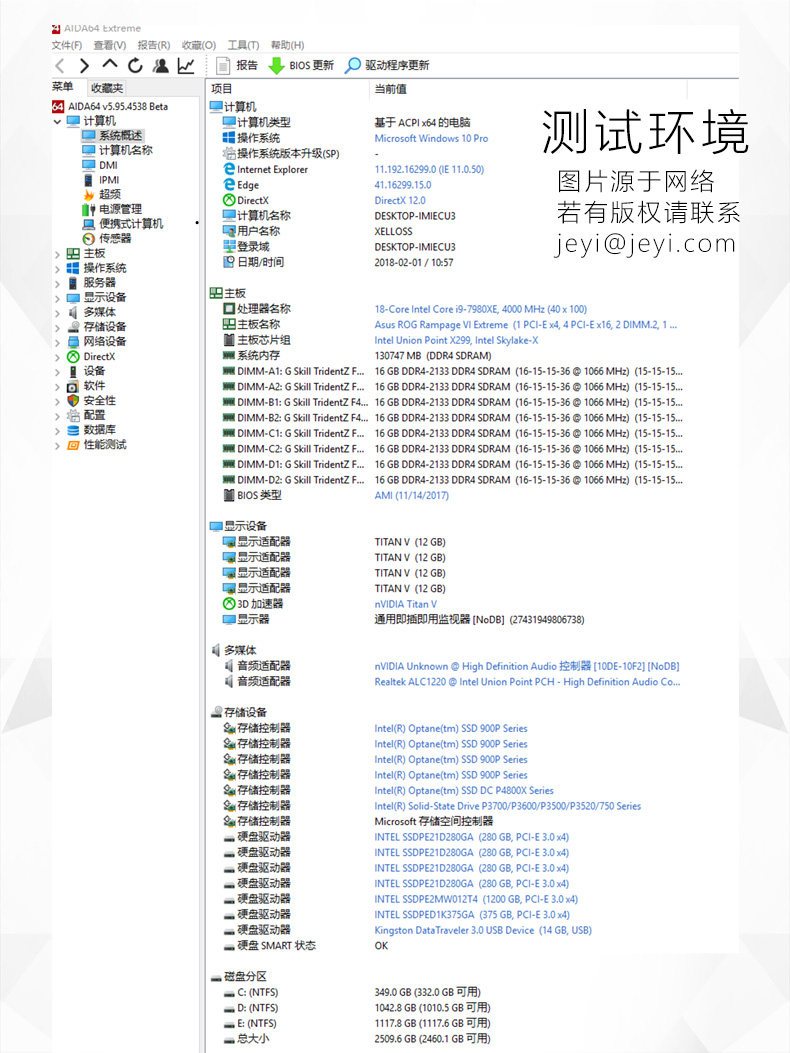Open Microsoft Windows 10 Pro link
Screen dimensions: 790x1053
[431, 138]
